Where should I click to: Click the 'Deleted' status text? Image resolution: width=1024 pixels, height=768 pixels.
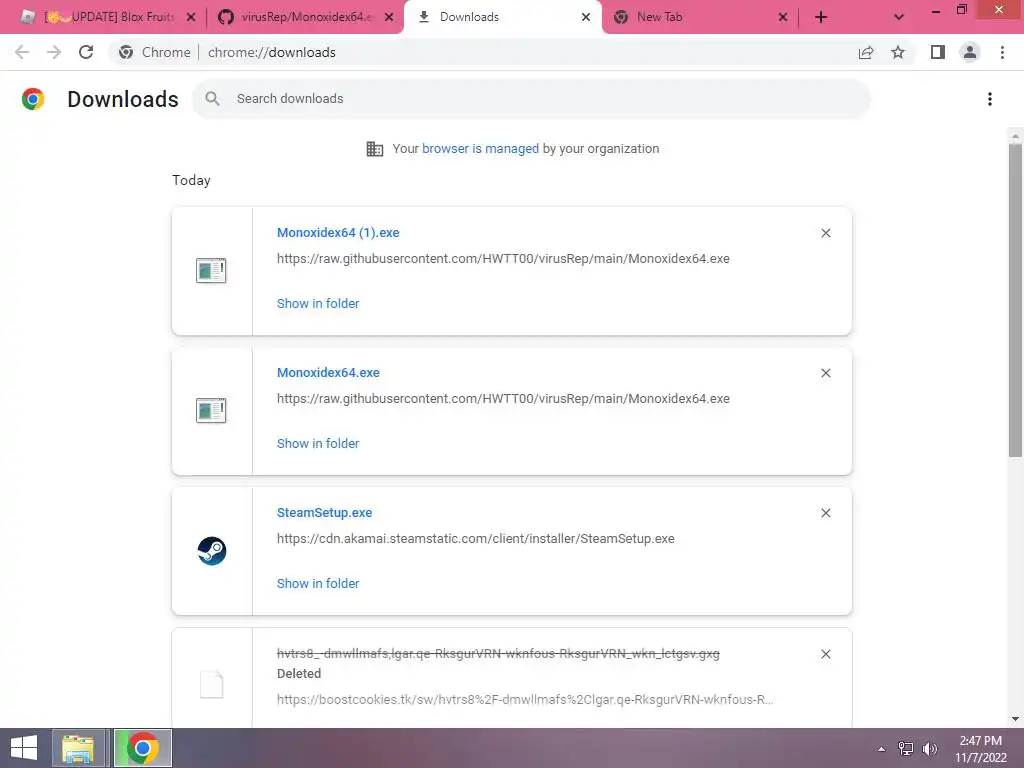(299, 673)
